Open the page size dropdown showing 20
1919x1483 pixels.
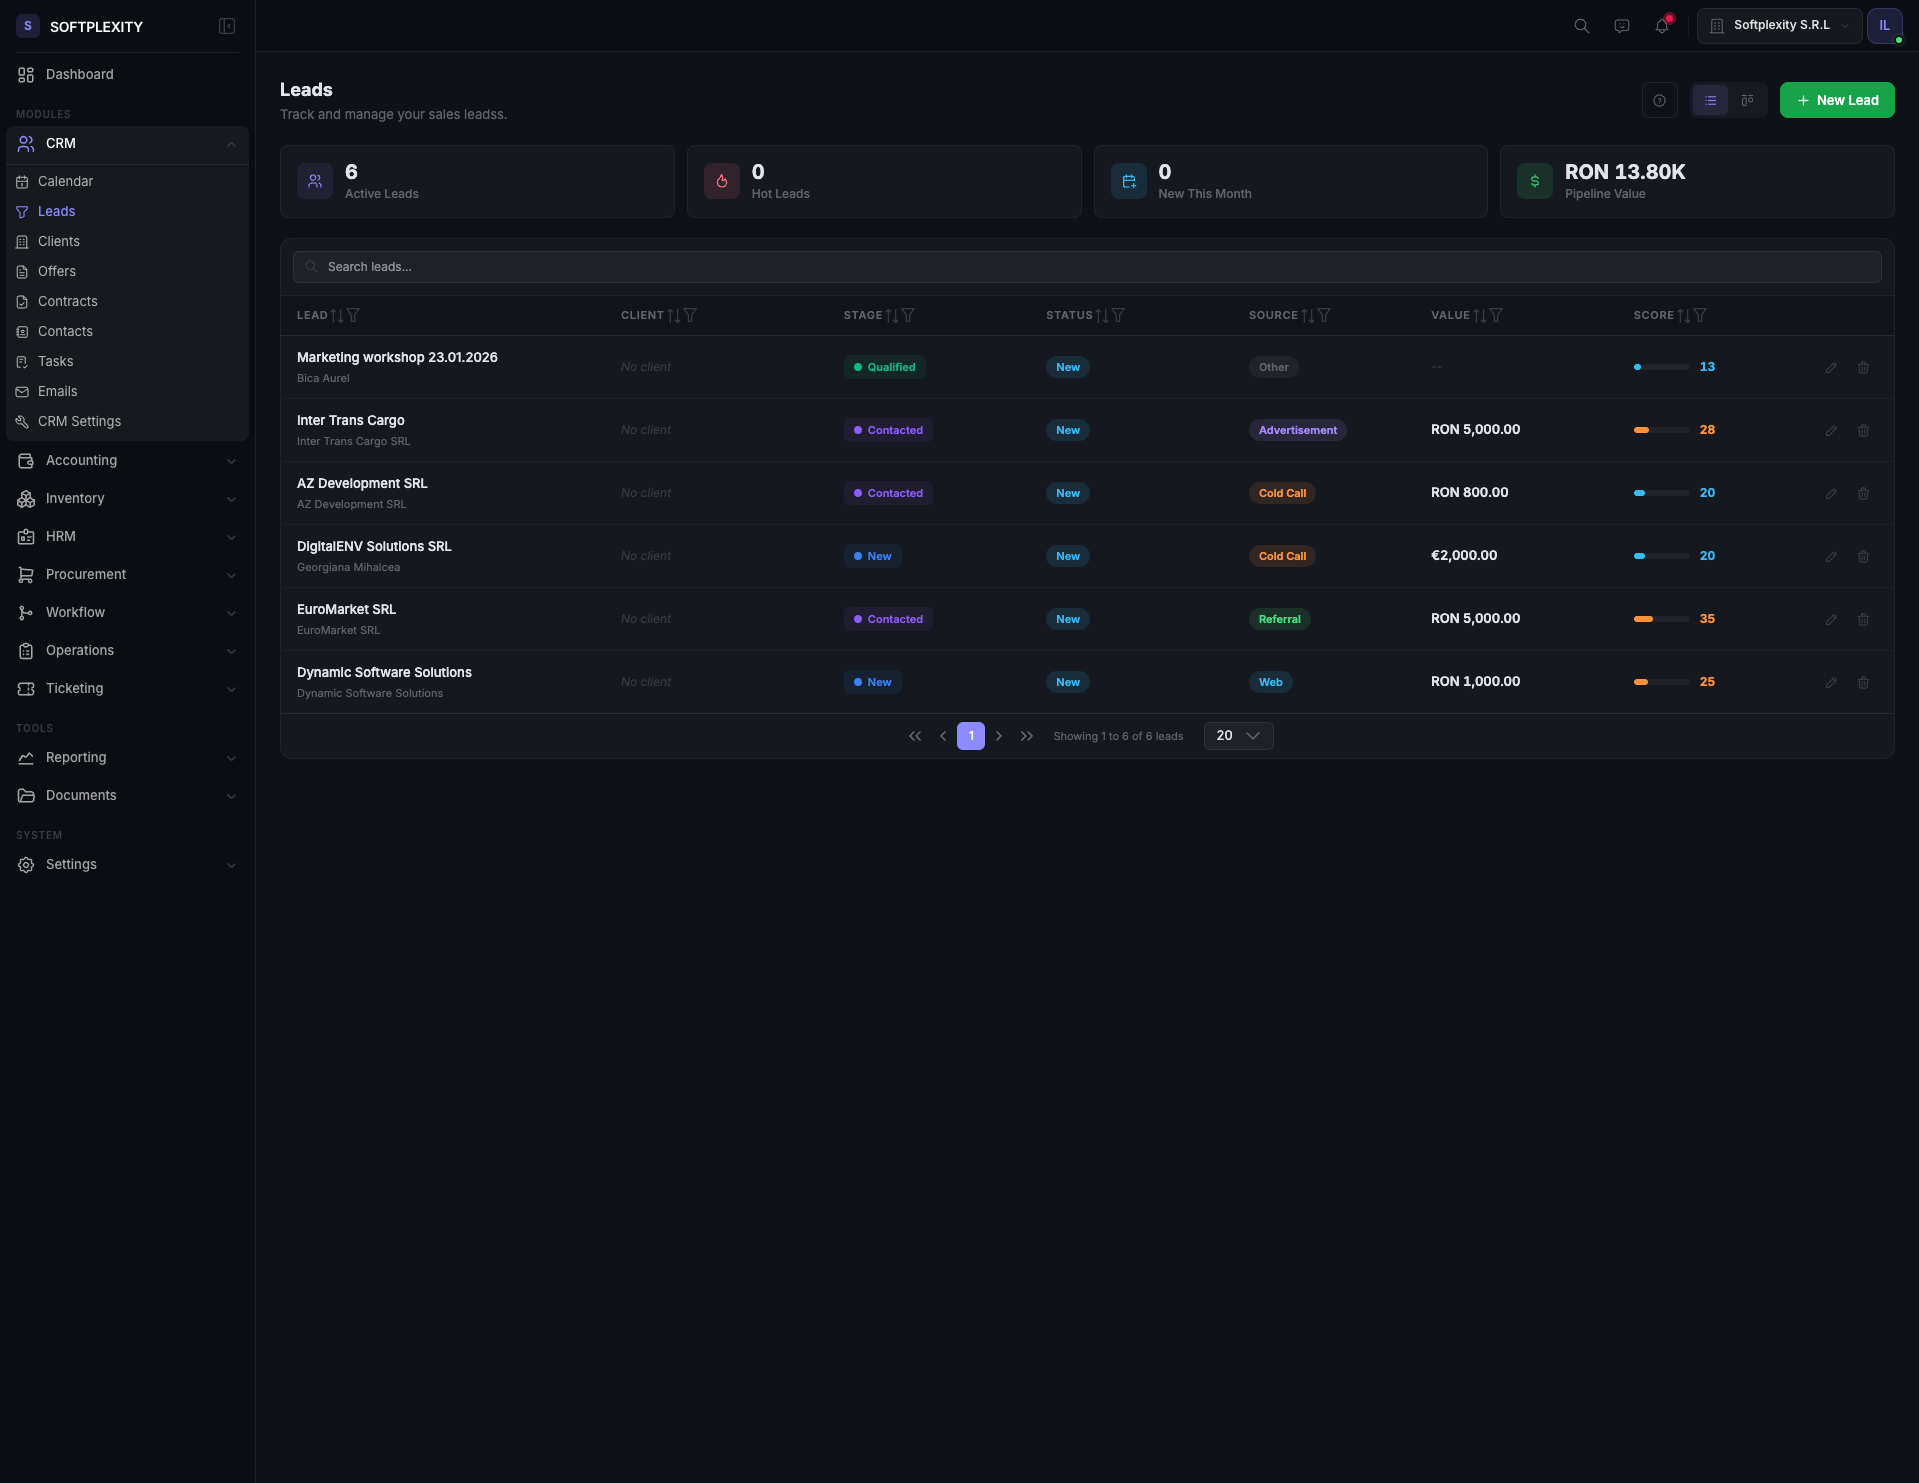pyautogui.click(x=1237, y=735)
